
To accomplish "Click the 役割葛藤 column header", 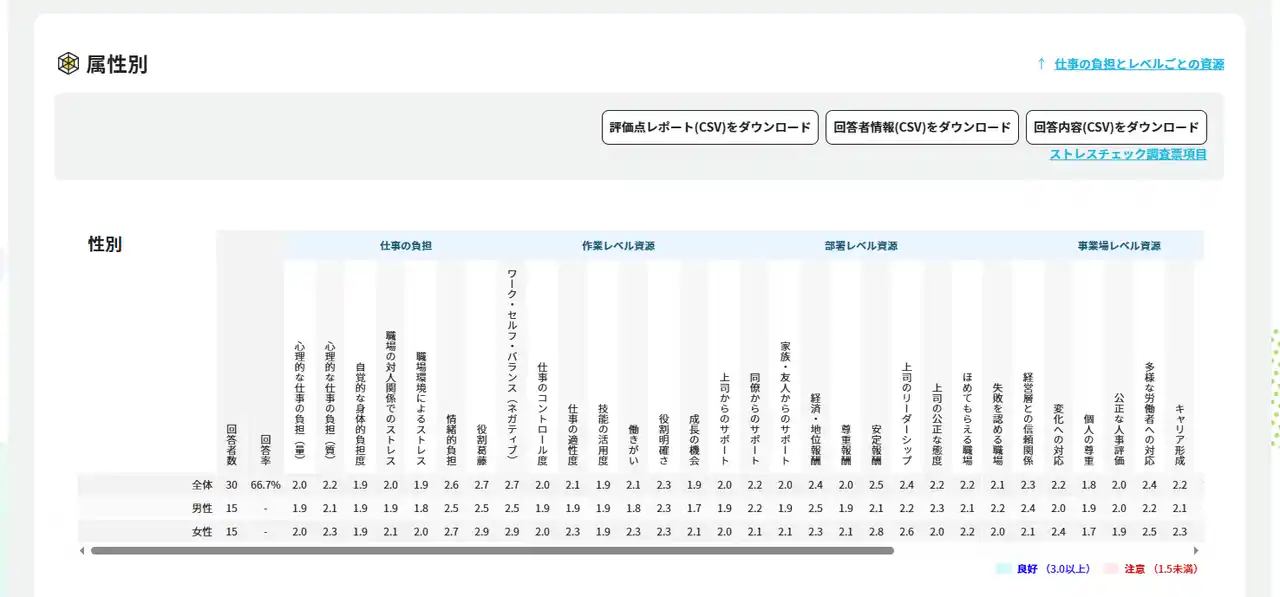I will point(482,444).
